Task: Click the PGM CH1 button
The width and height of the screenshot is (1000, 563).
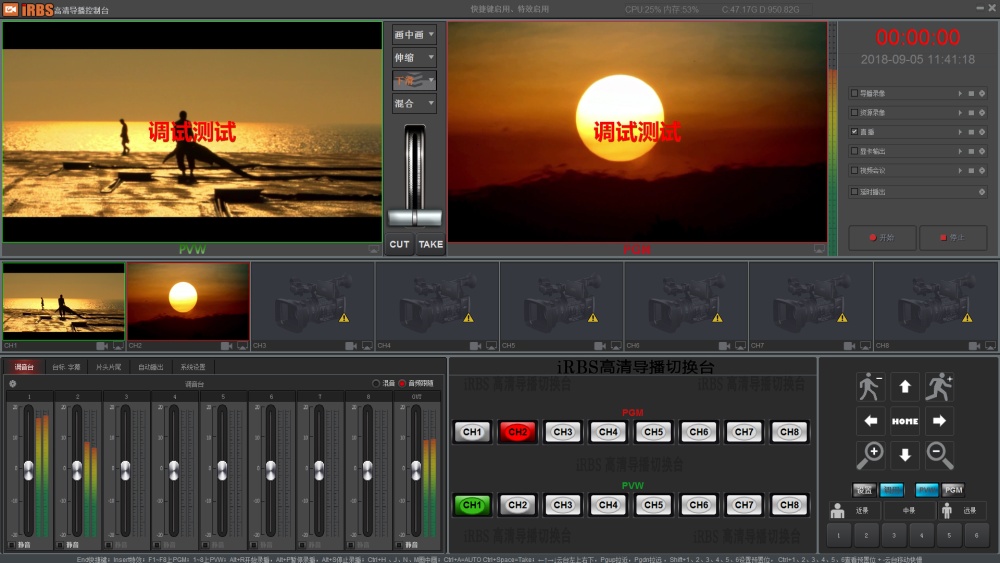Action: 472,432
